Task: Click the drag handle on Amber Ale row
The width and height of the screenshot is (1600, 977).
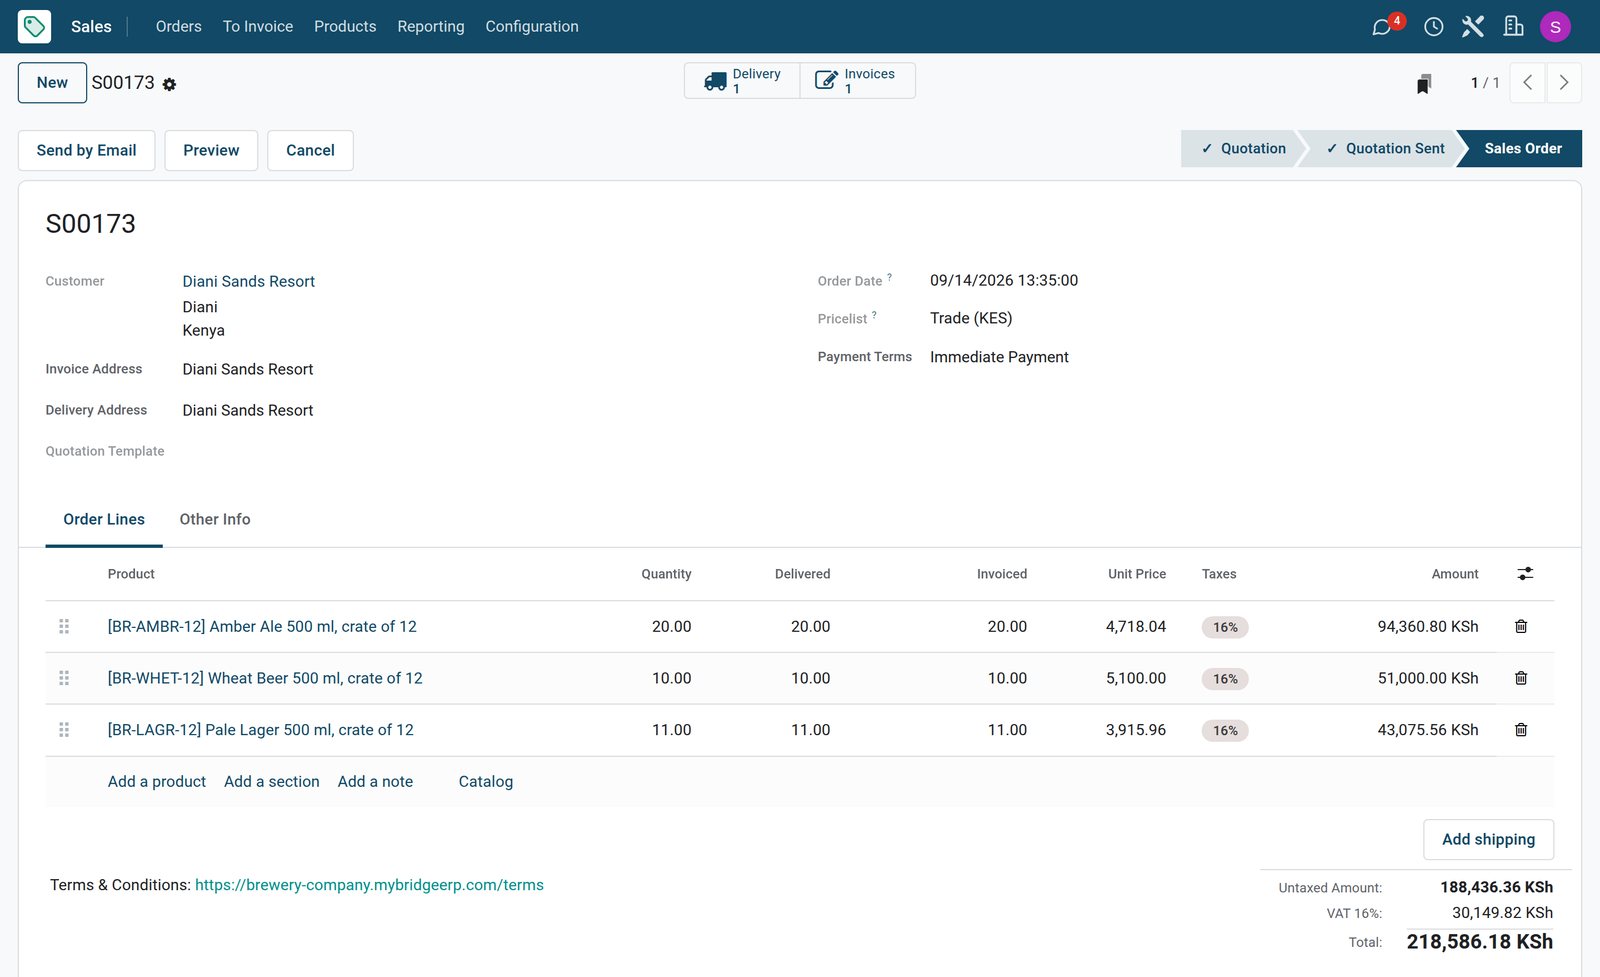Action: tap(64, 627)
